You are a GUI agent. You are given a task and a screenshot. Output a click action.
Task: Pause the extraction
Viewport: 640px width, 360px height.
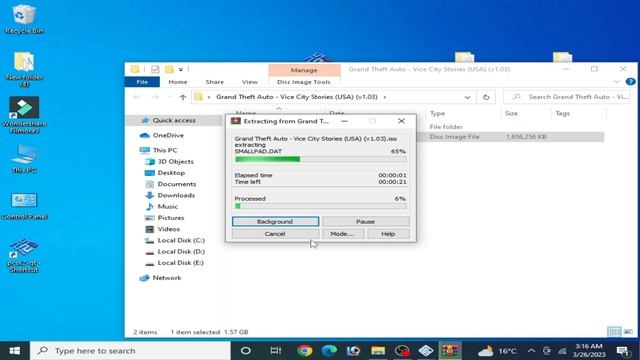[x=366, y=221]
